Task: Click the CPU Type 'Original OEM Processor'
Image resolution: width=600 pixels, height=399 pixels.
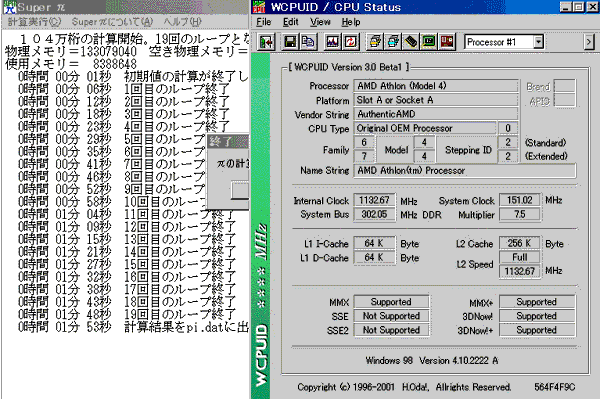Action: pyautogui.click(x=425, y=128)
